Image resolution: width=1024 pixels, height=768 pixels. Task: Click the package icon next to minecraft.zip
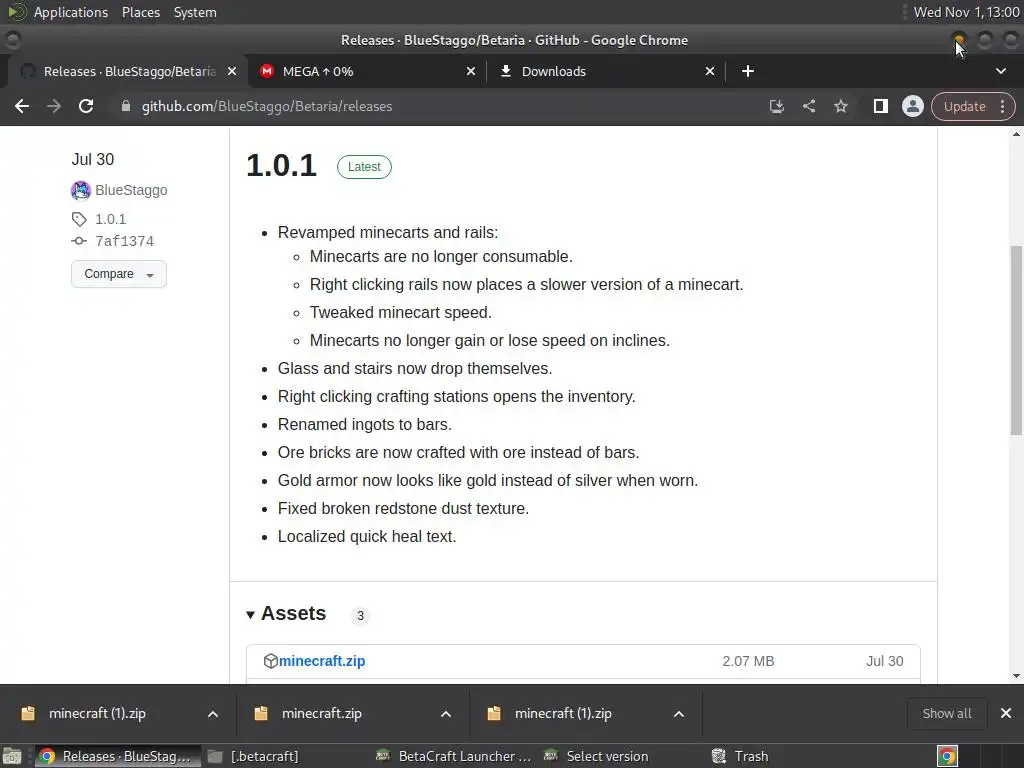(x=270, y=661)
